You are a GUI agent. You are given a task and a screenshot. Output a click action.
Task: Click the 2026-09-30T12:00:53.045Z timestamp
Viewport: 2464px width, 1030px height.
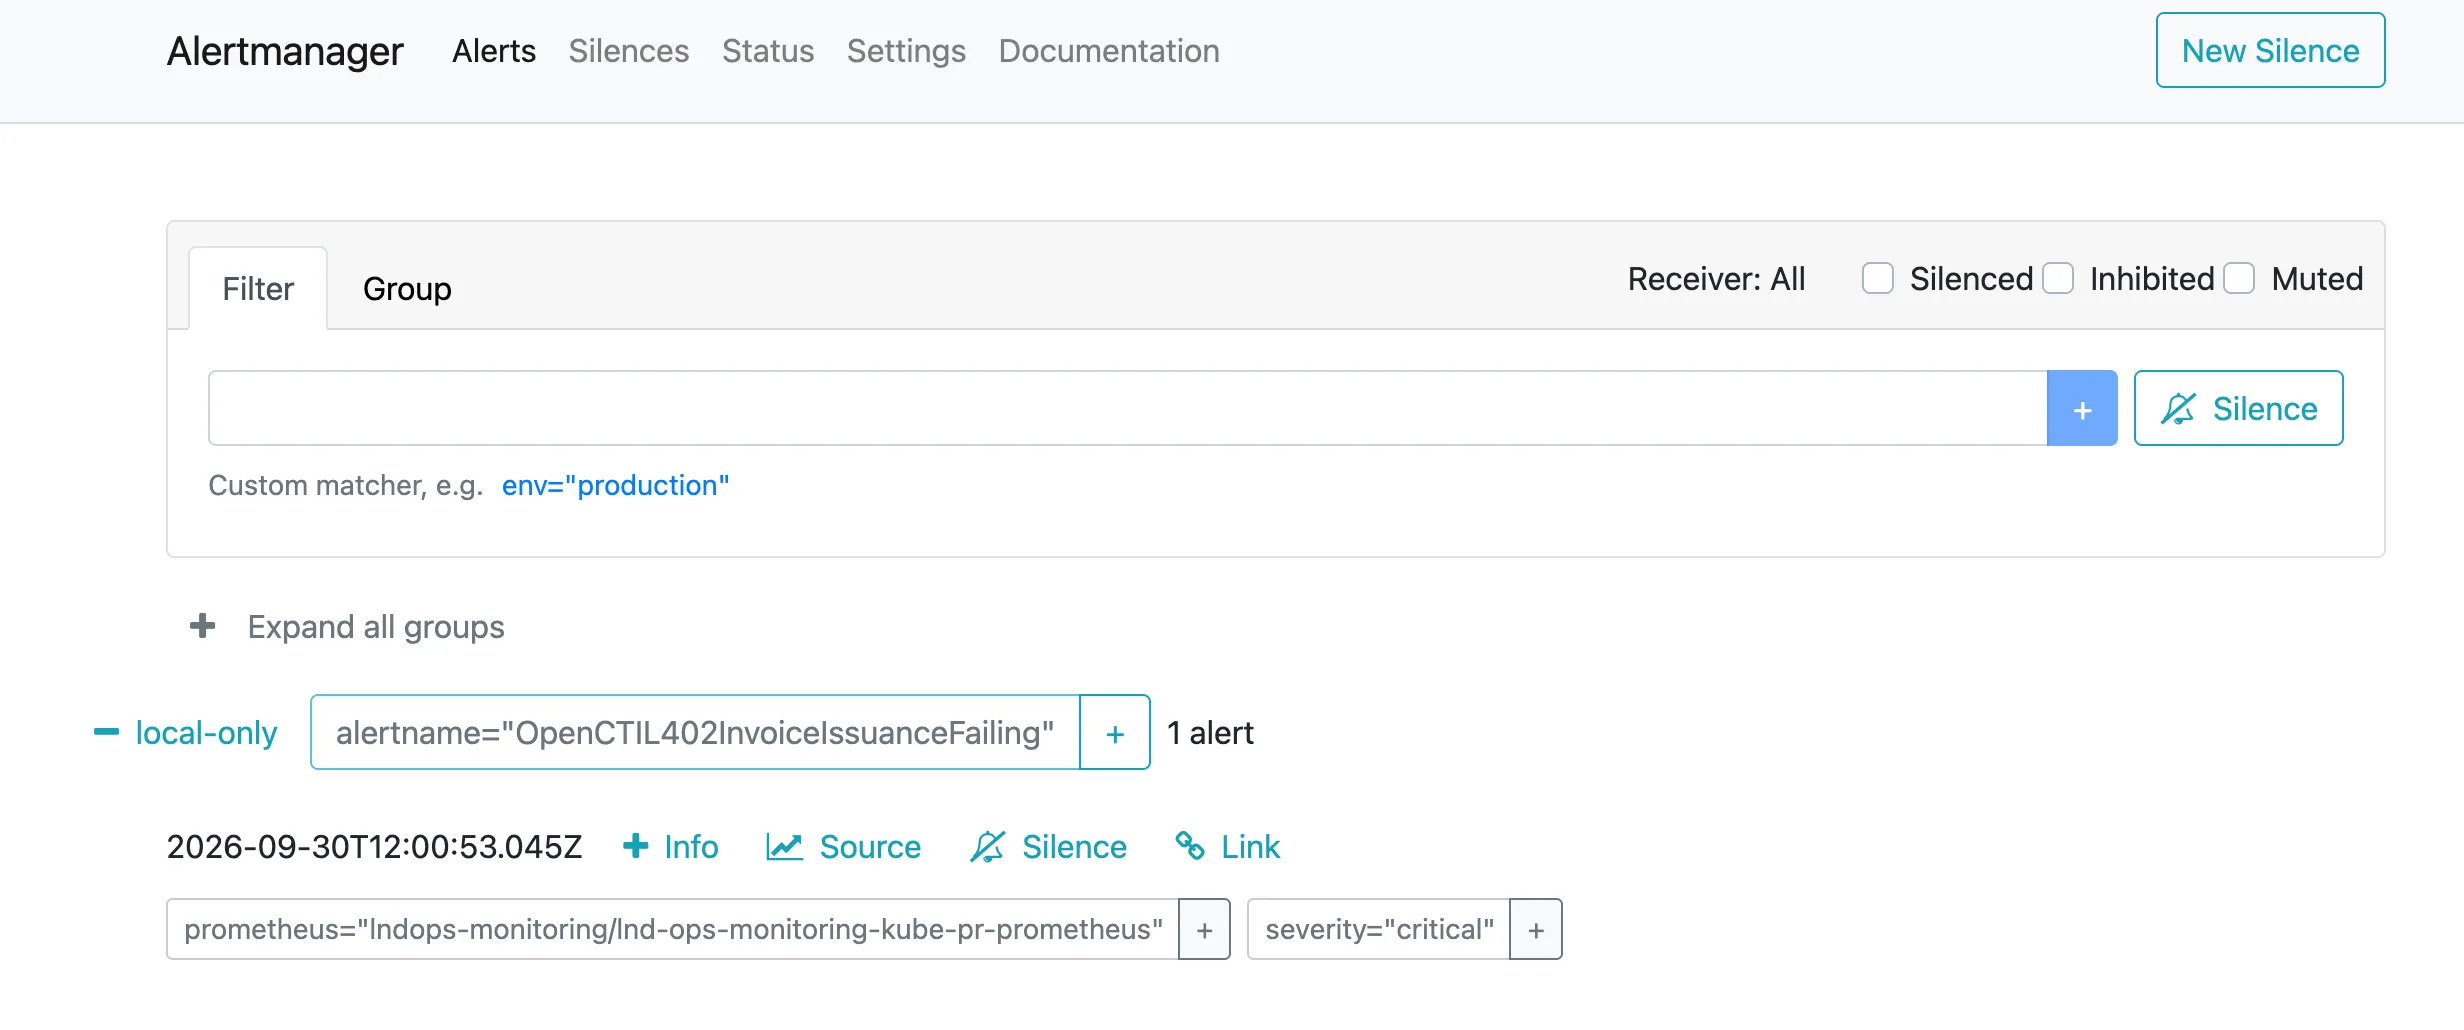pos(374,847)
